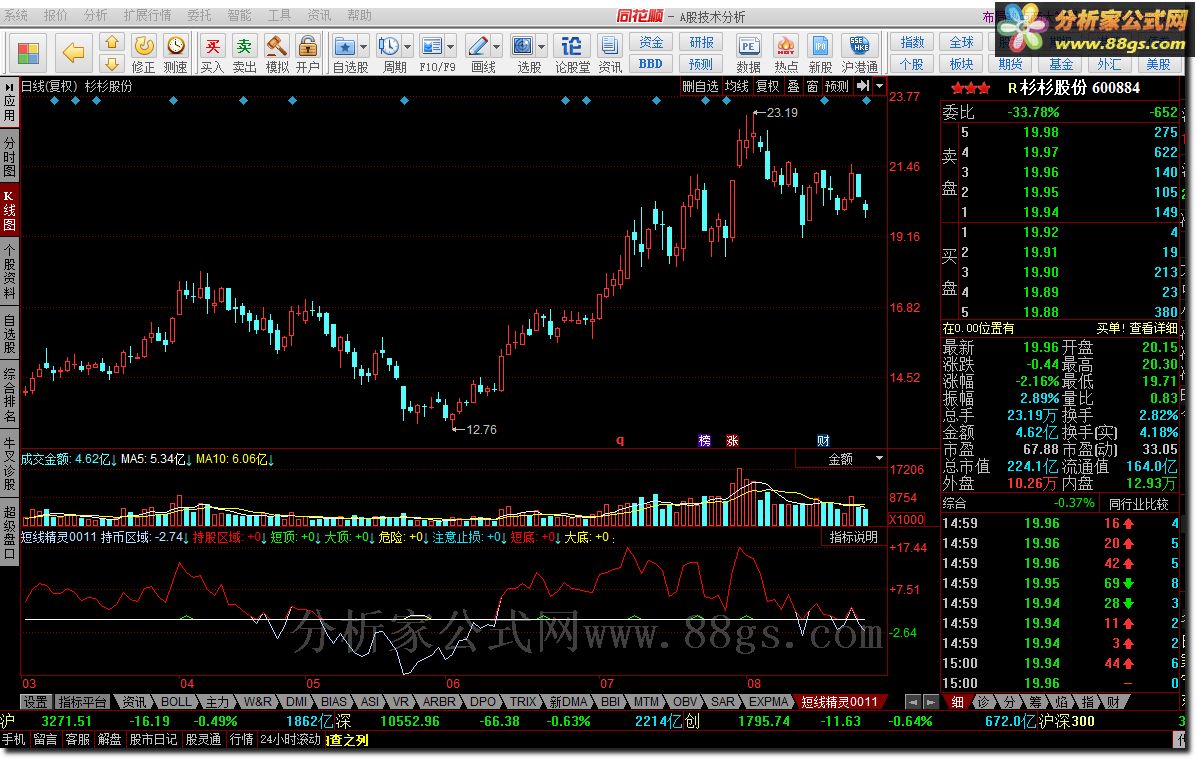Screen dimensions: 1197x759
Task: Click the 买入 buy icon
Action: (x=213, y=47)
